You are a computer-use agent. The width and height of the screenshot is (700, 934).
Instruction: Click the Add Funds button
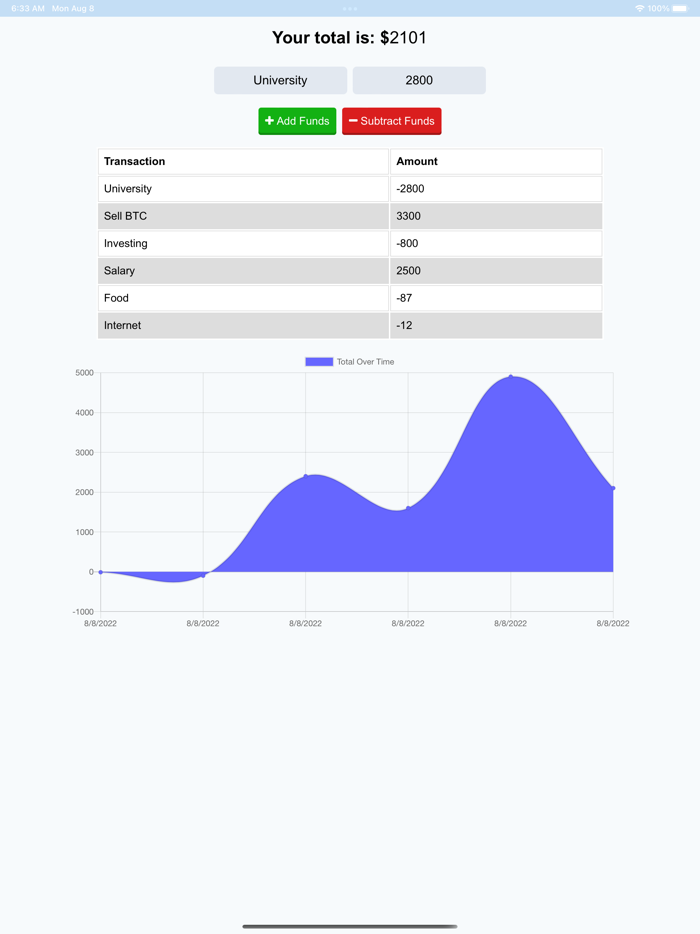coord(297,121)
